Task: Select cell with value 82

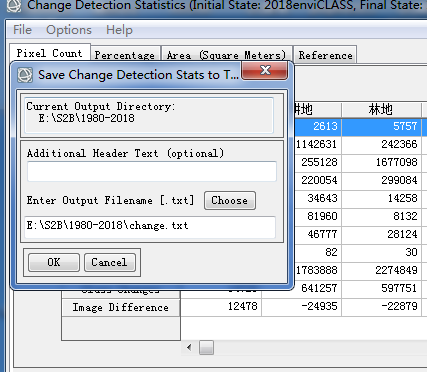Action: 318,252
